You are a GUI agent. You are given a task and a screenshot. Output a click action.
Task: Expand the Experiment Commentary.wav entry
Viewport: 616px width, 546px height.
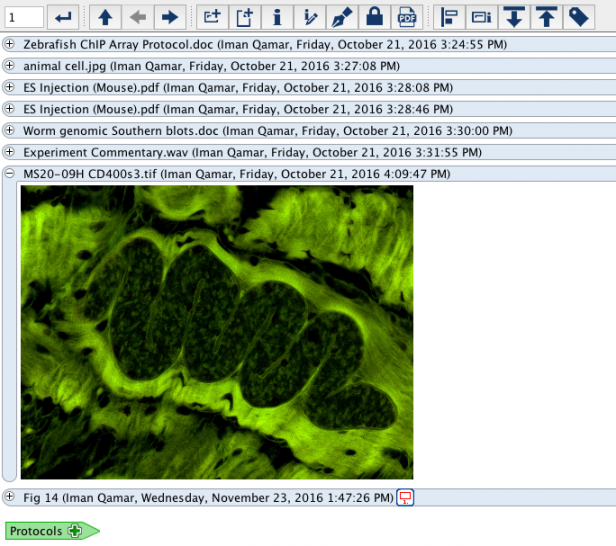click(9, 152)
